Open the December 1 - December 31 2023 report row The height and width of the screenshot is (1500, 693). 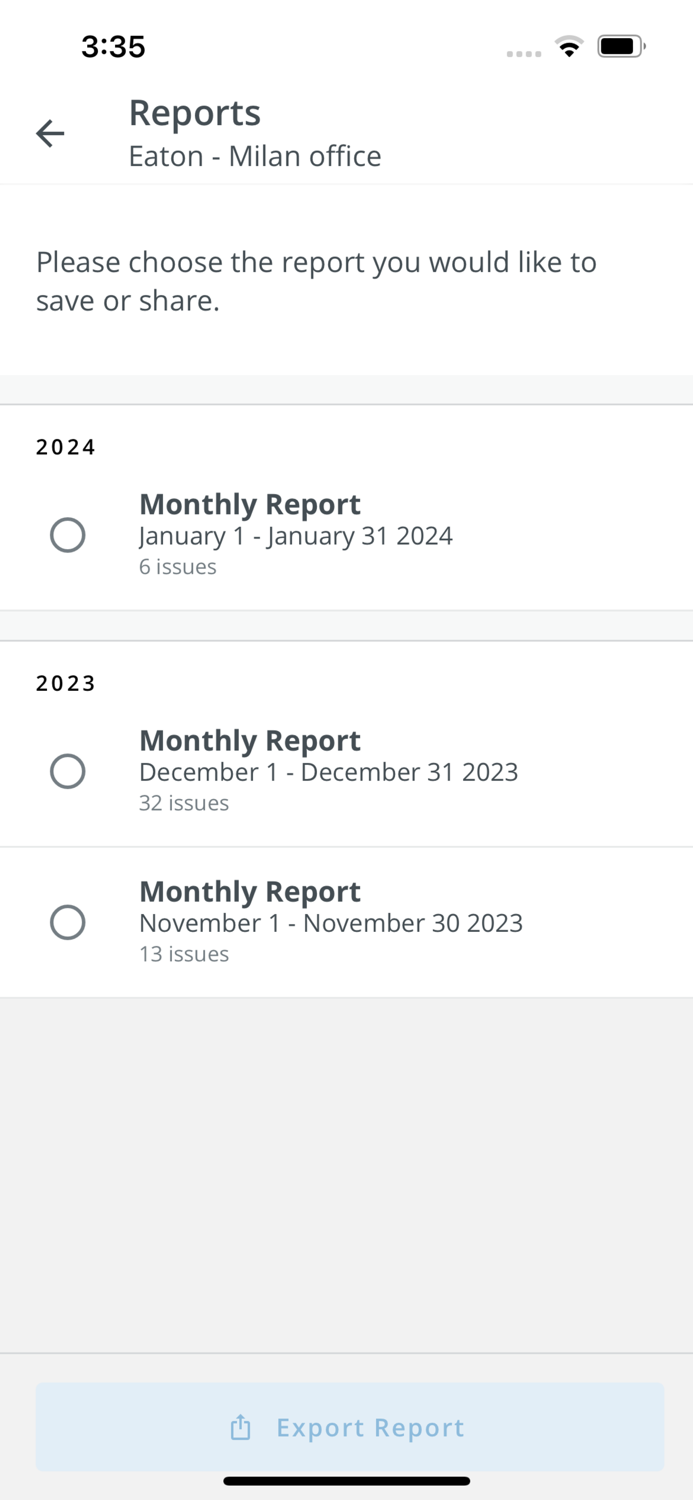click(x=329, y=771)
